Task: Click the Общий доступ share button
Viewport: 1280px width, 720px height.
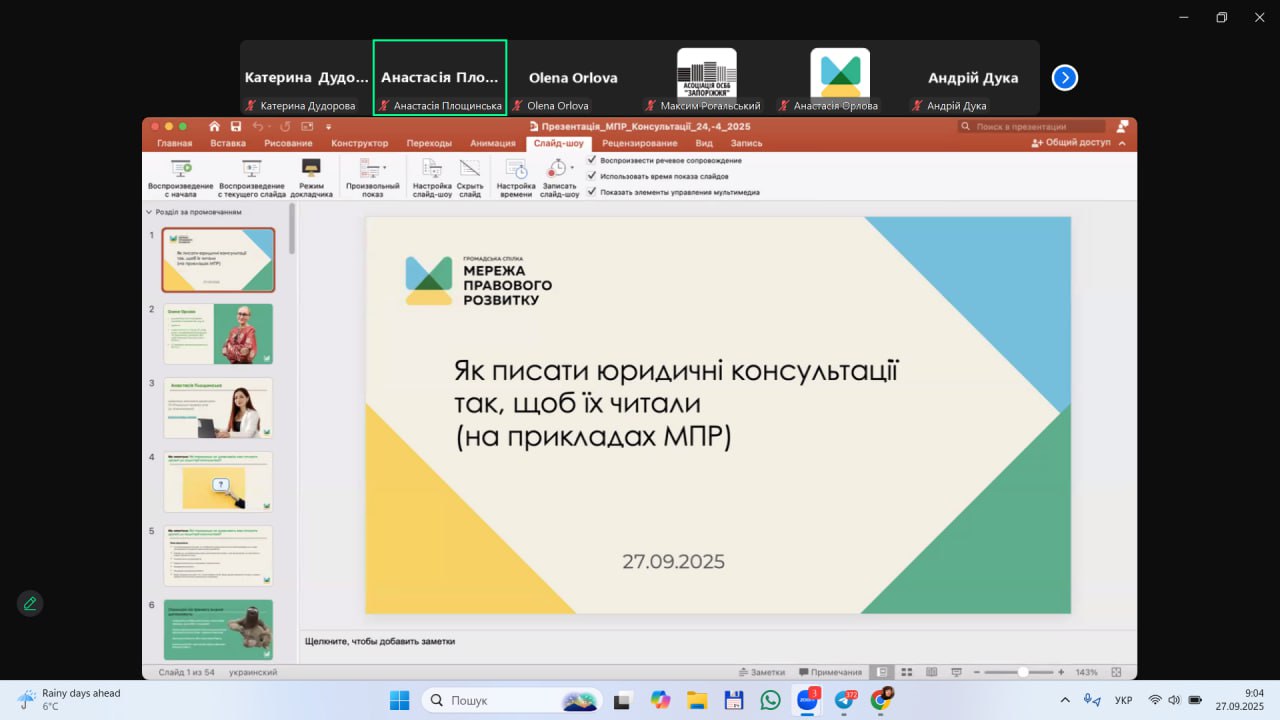Action: (x=1071, y=143)
